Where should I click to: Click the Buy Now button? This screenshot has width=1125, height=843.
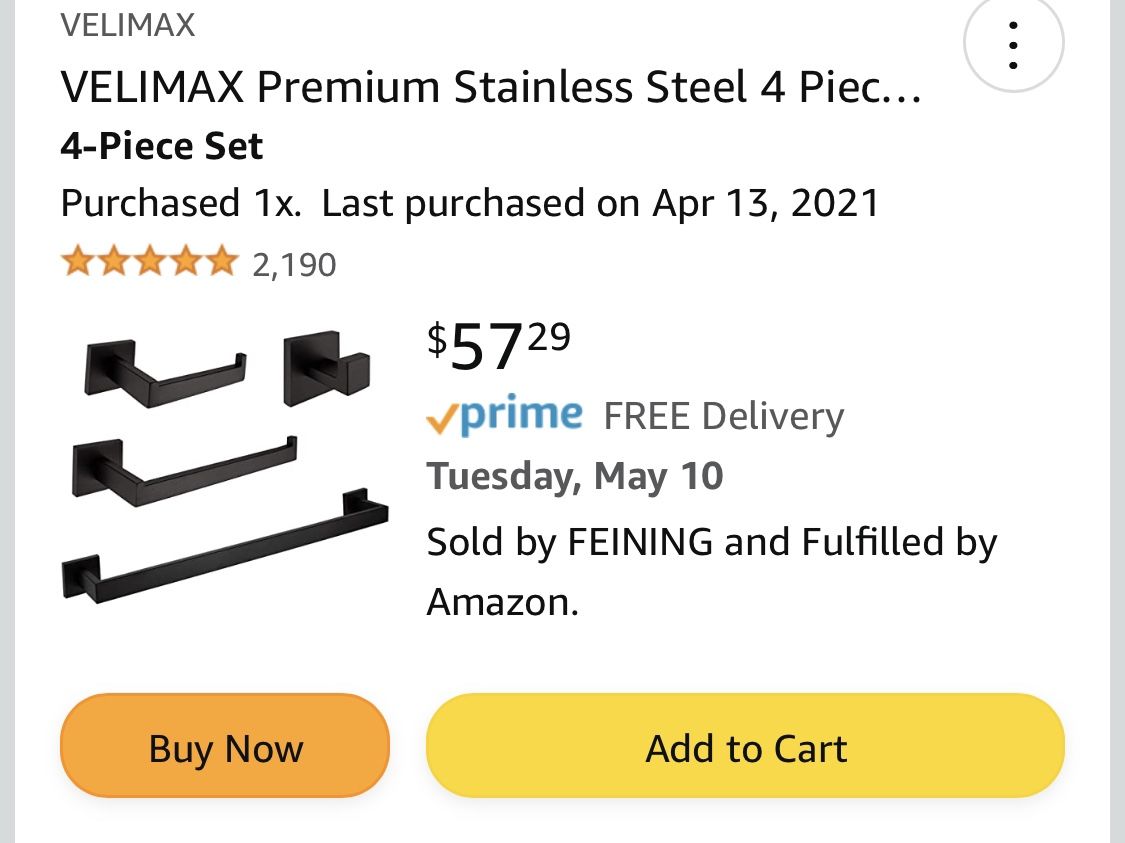225,747
